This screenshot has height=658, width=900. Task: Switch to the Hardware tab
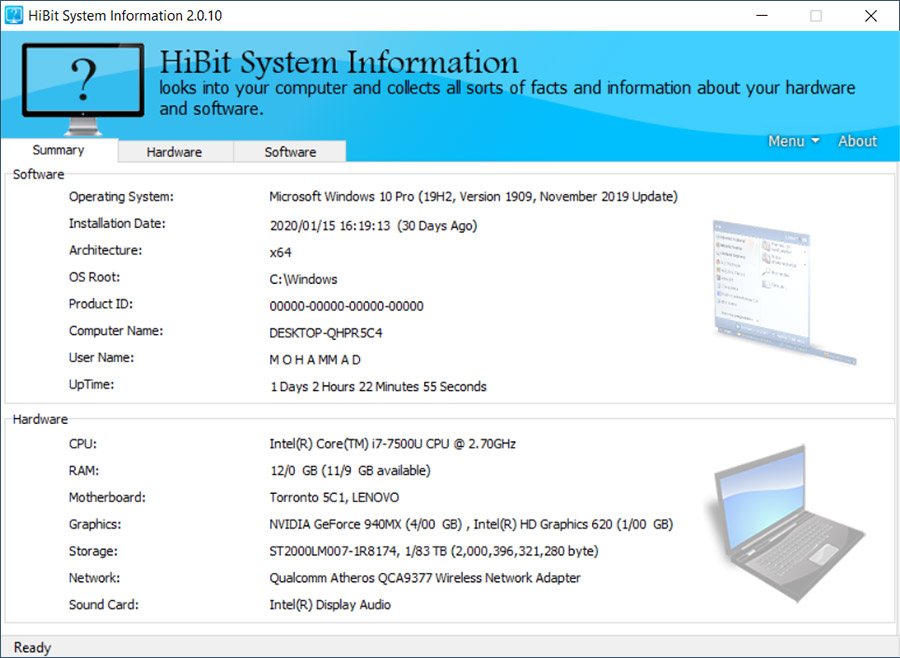click(x=174, y=152)
